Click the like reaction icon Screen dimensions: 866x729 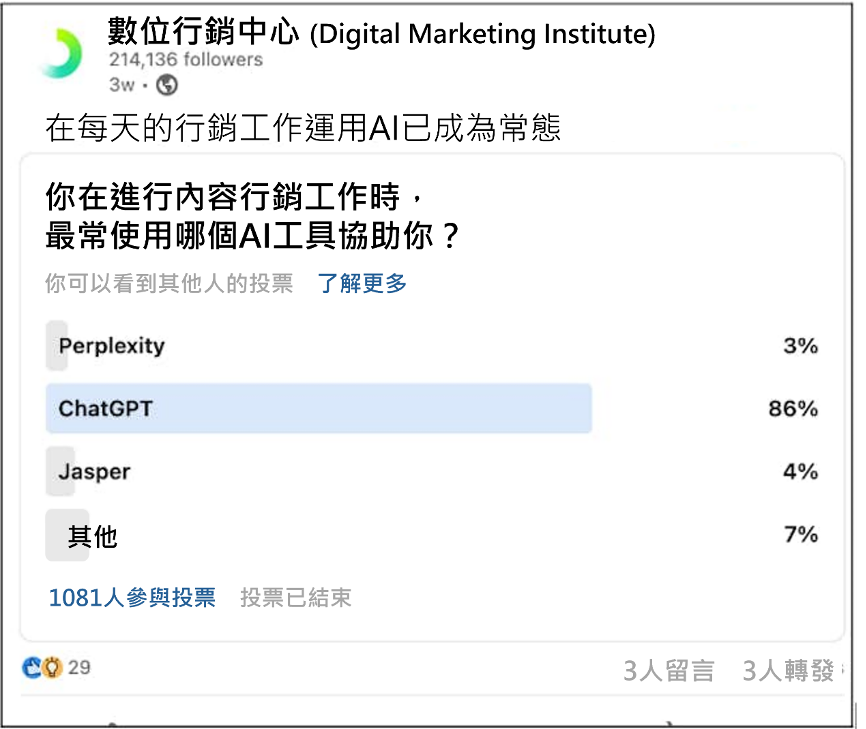[32, 668]
